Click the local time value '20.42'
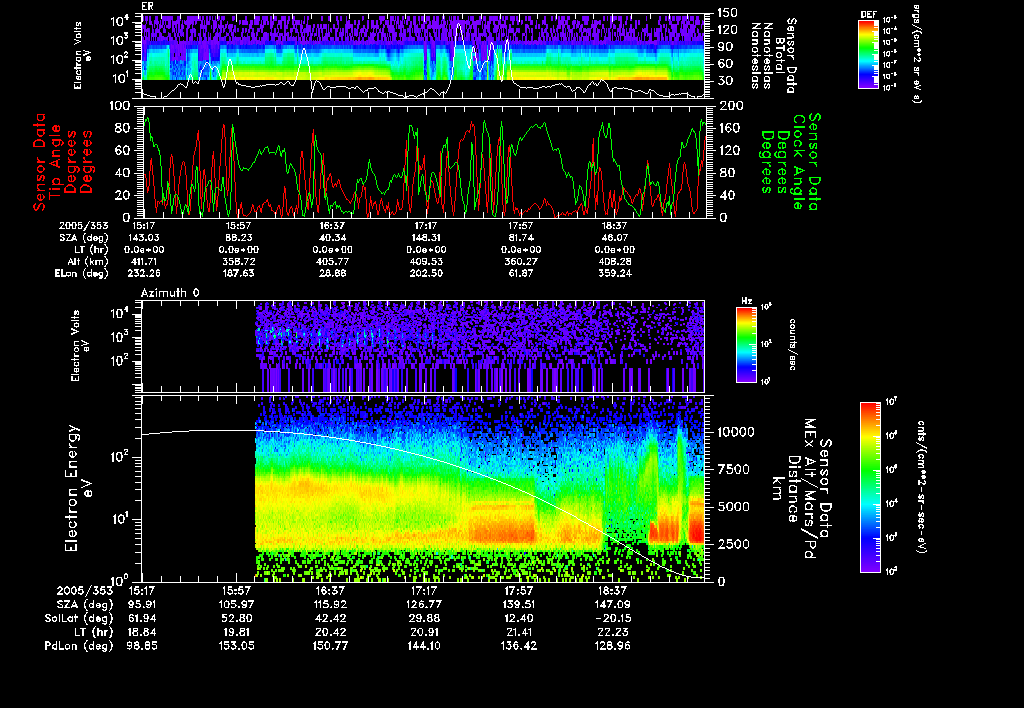1024x708 pixels. [x=330, y=632]
